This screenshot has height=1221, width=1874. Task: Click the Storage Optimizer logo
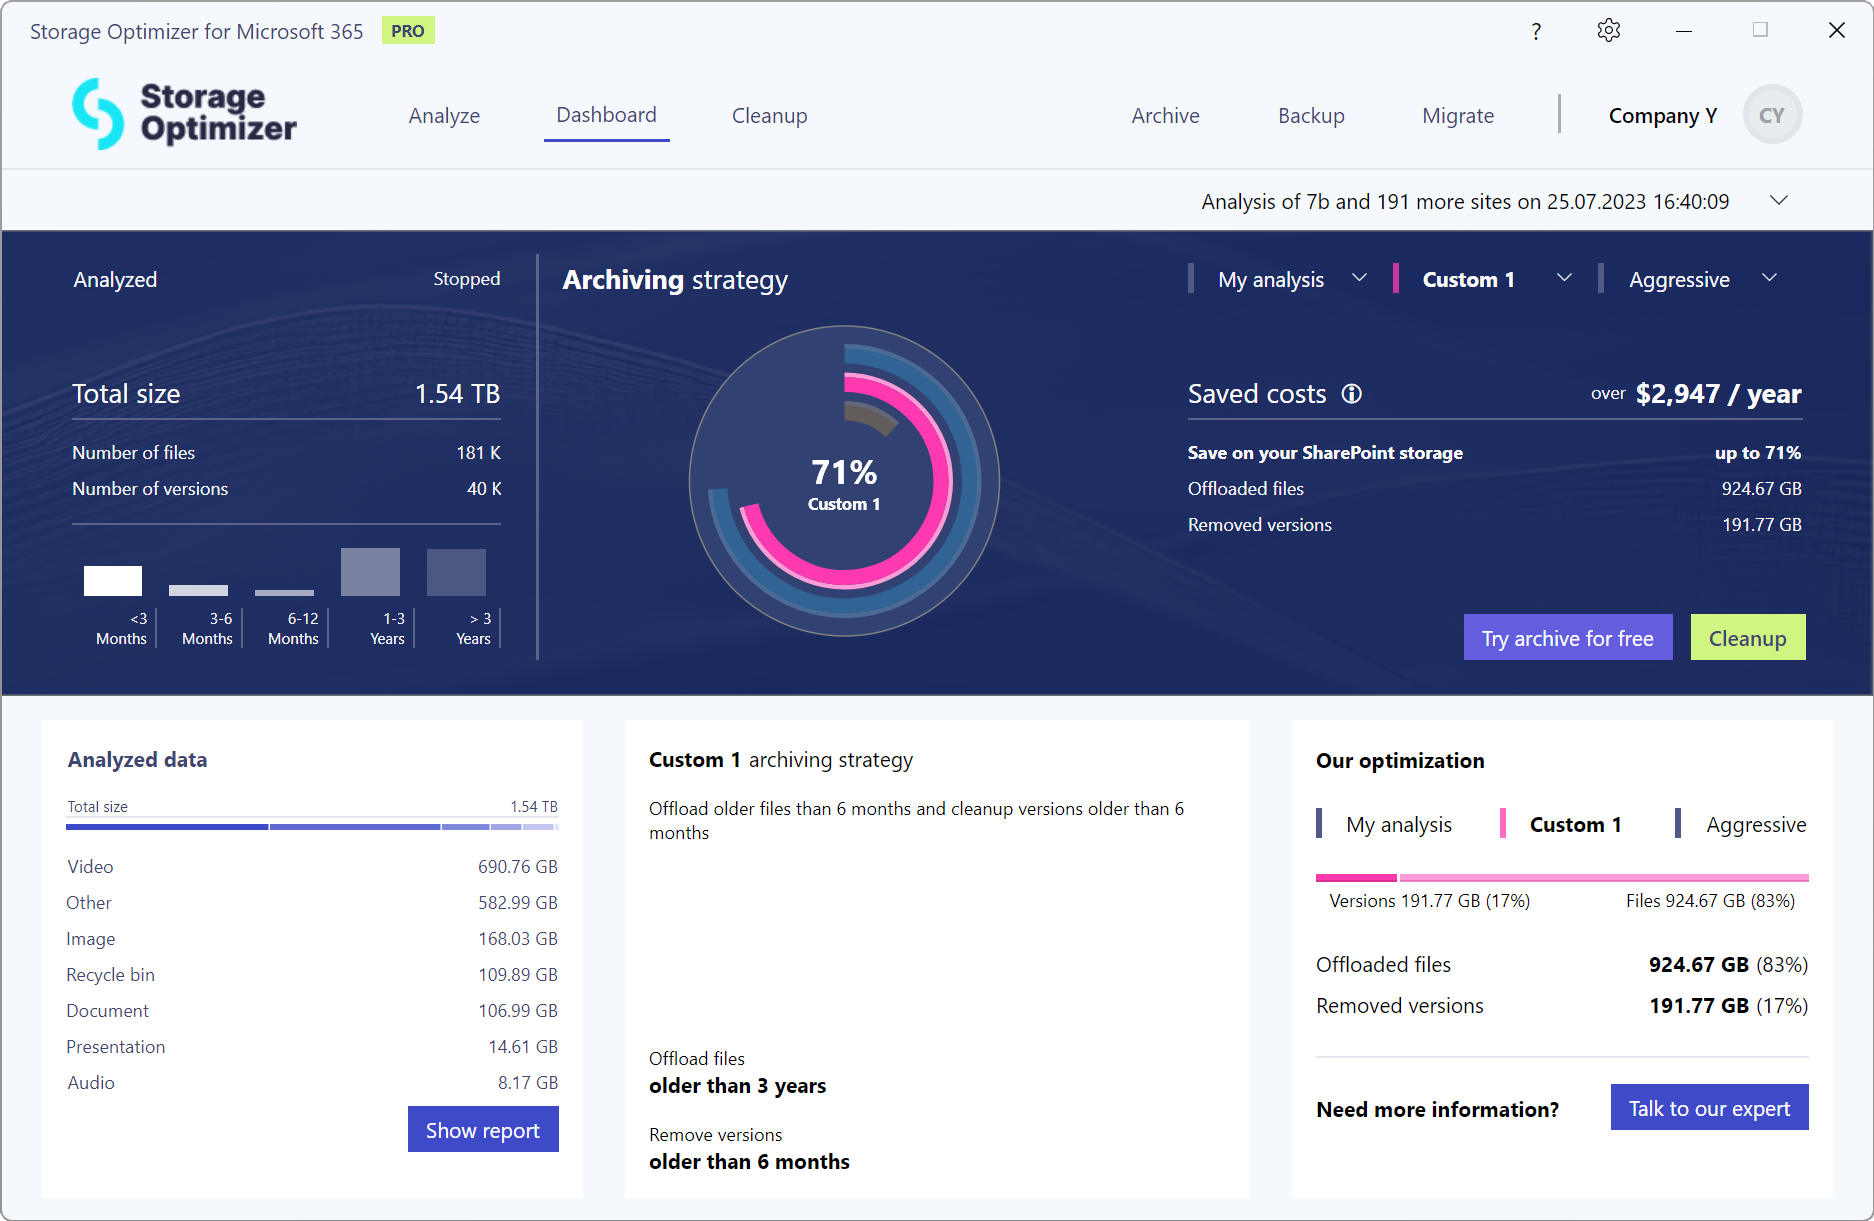182,113
